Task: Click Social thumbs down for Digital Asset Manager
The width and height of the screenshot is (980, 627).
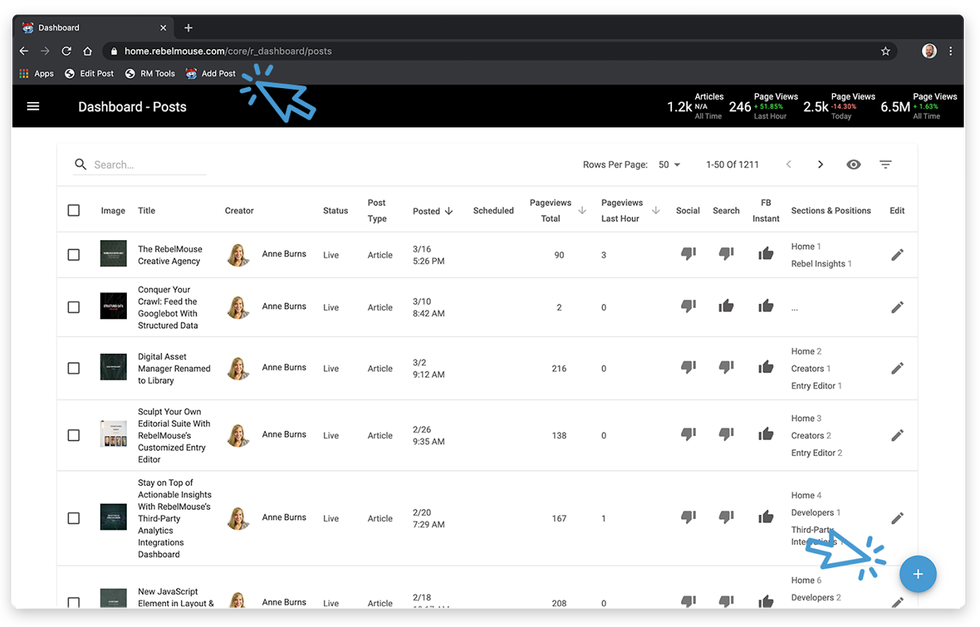Action: (688, 368)
